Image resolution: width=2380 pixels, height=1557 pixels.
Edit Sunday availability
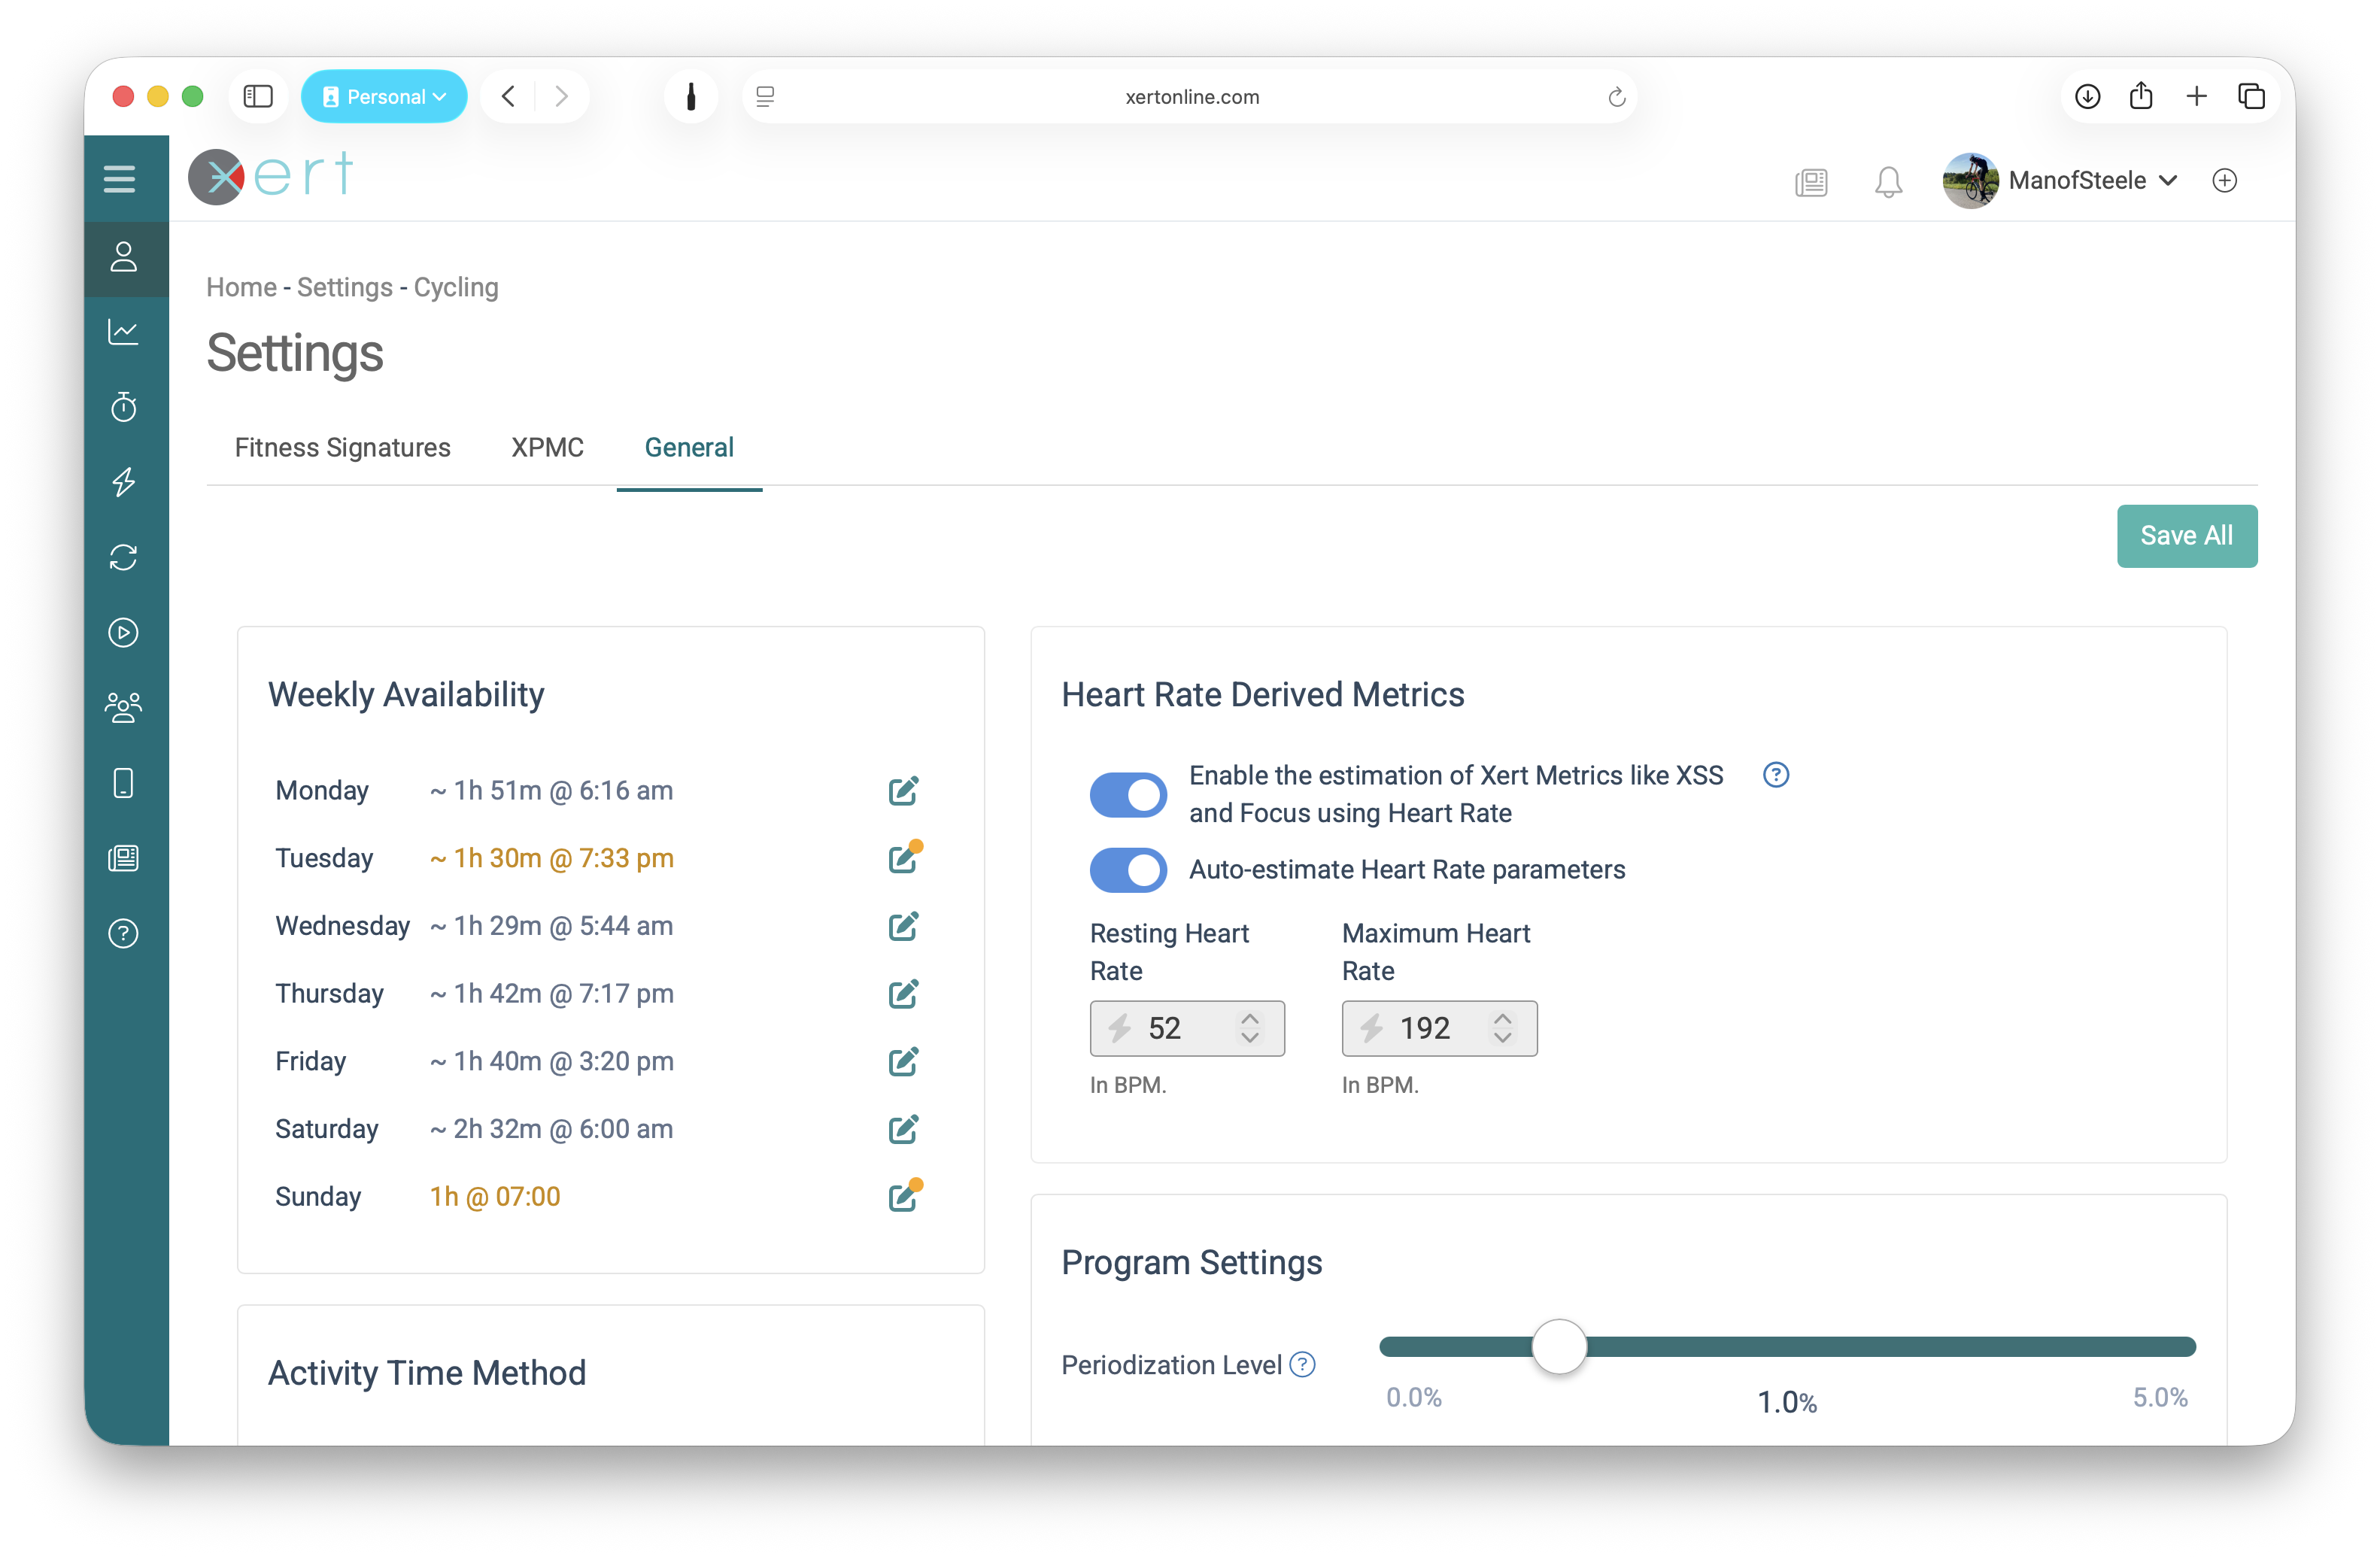(x=904, y=1196)
